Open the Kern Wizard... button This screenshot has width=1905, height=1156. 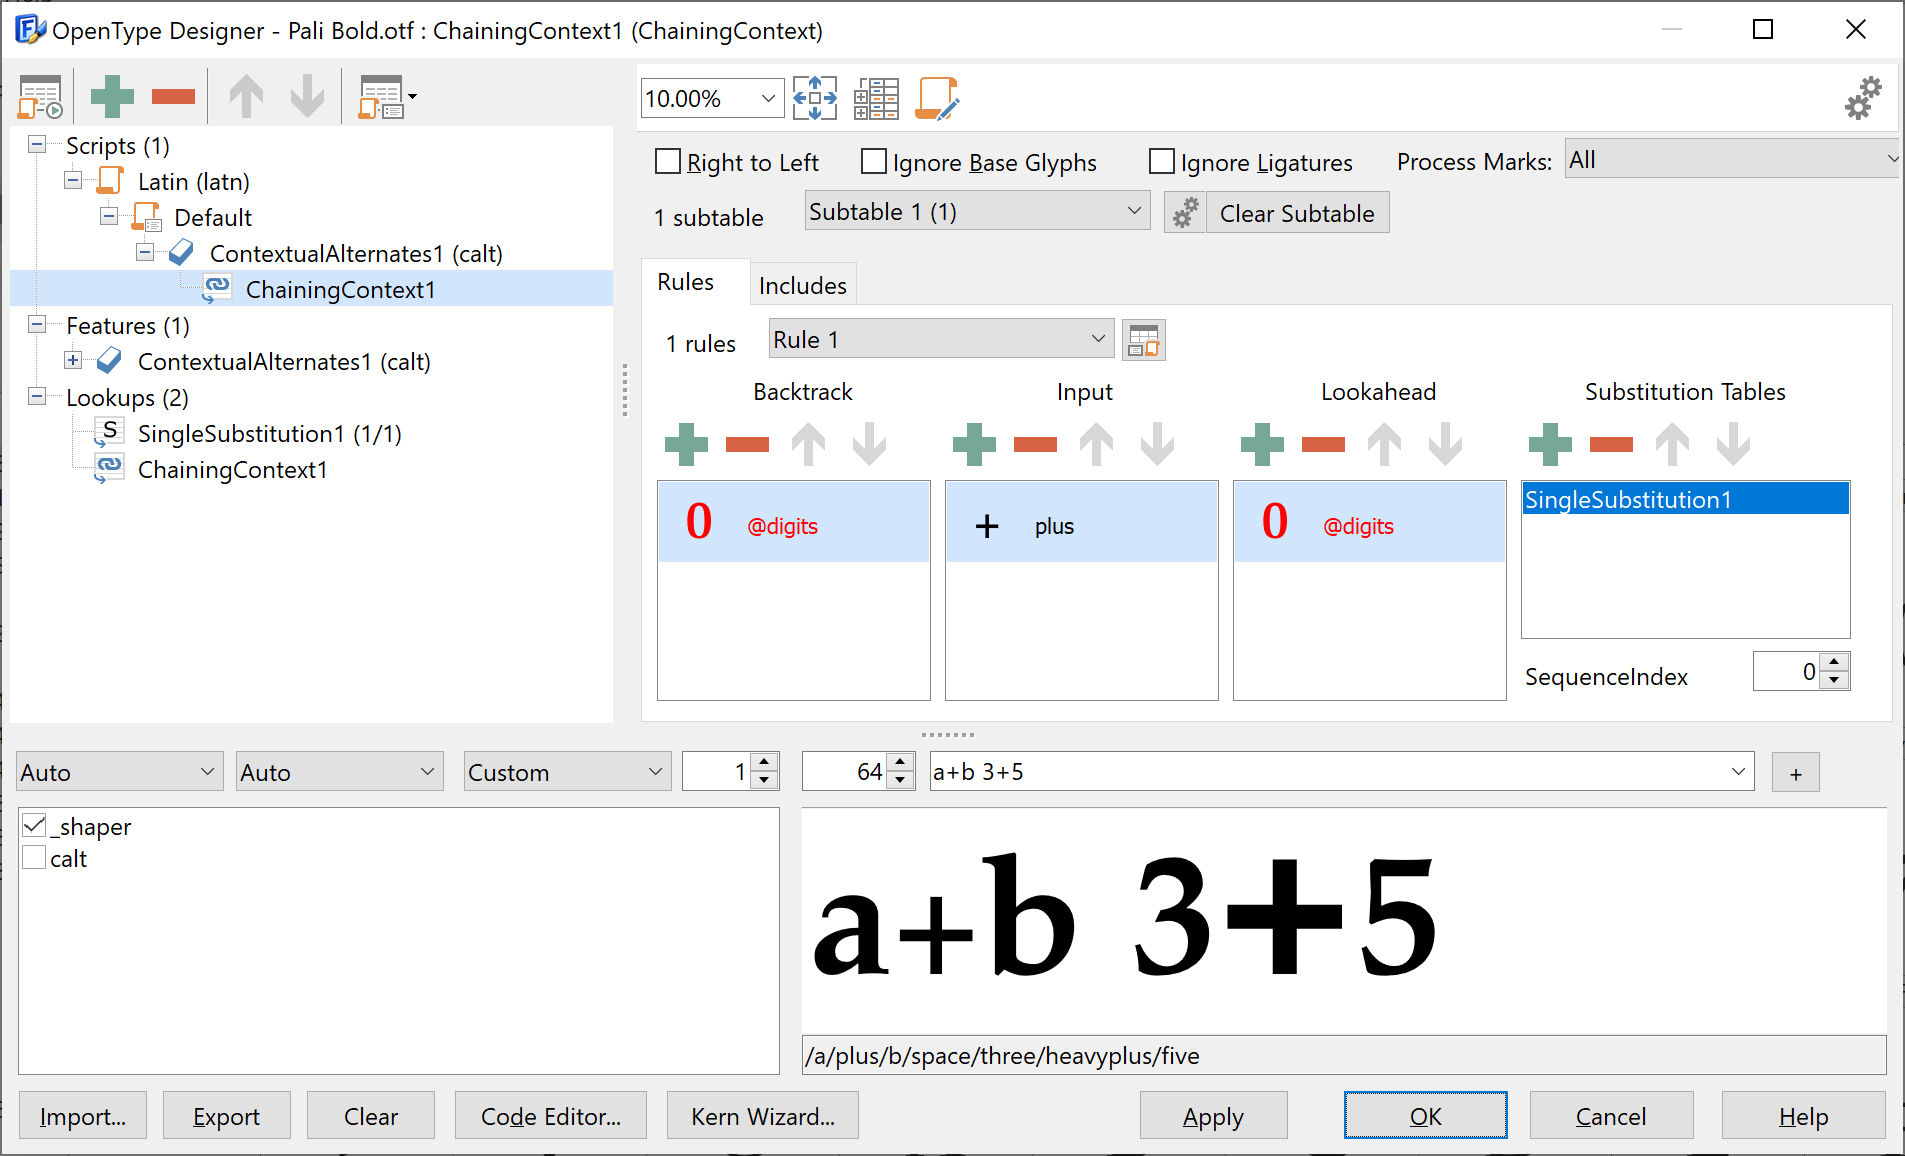click(763, 1116)
